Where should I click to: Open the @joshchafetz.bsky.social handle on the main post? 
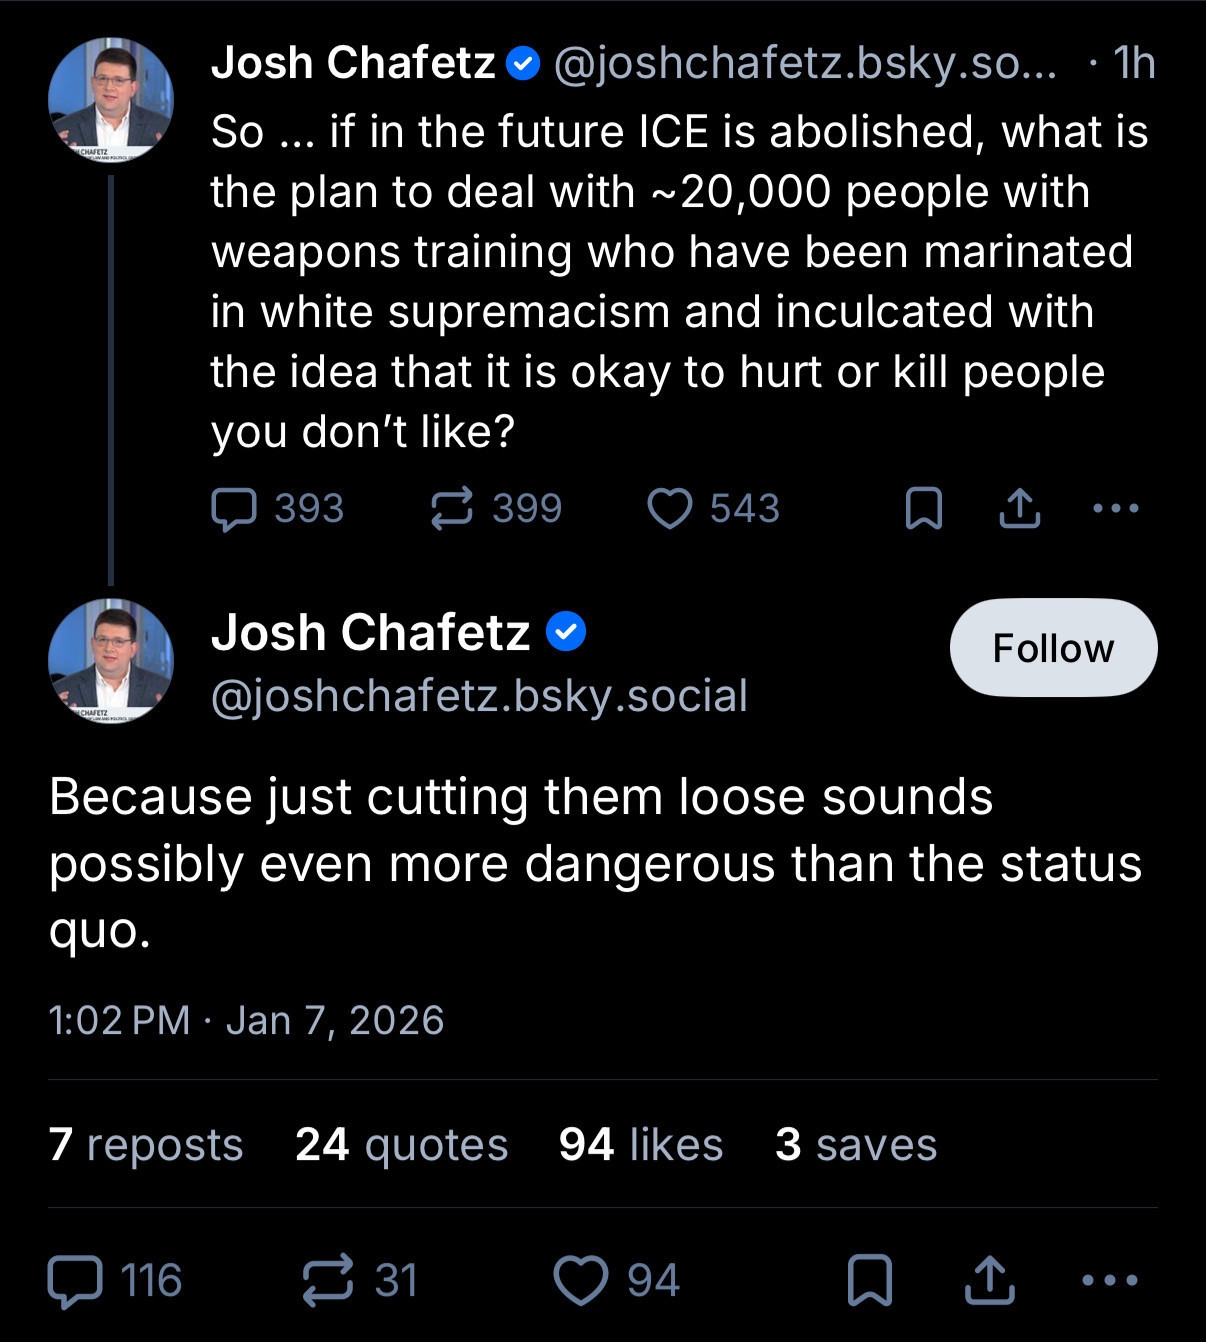[479, 696]
